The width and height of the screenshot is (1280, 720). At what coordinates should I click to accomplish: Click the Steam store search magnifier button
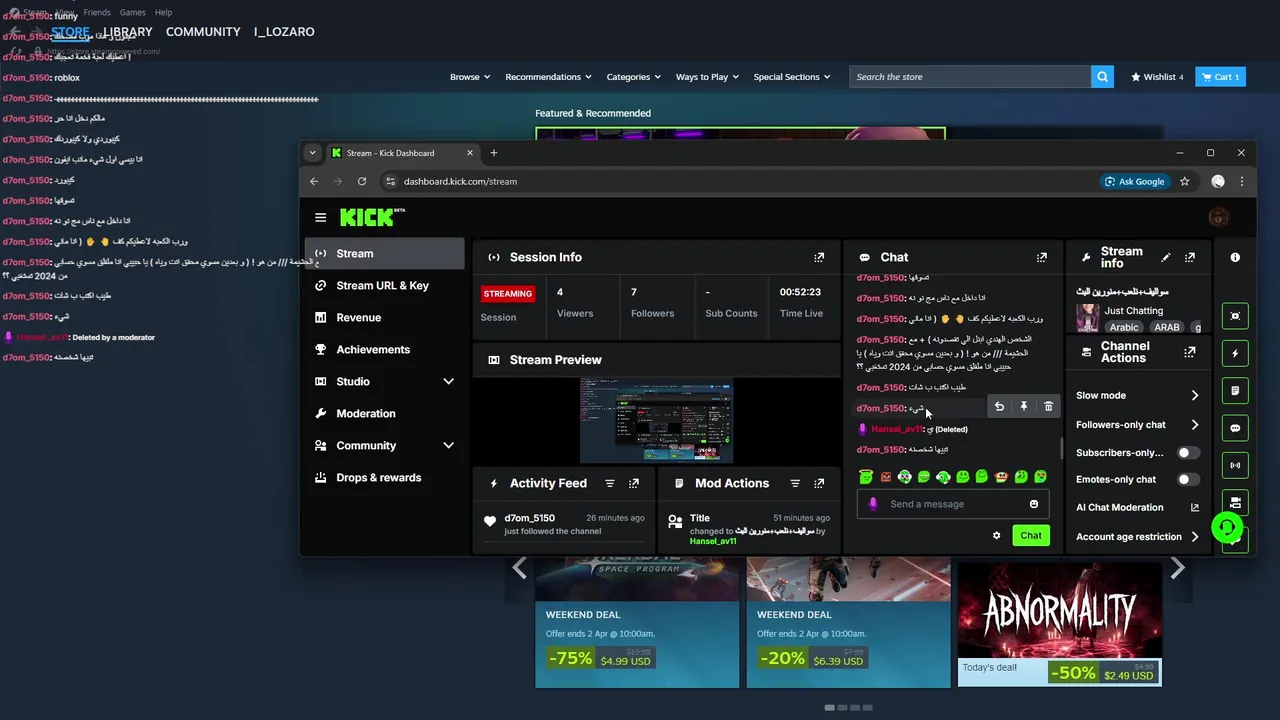pyautogui.click(x=1102, y=77)
